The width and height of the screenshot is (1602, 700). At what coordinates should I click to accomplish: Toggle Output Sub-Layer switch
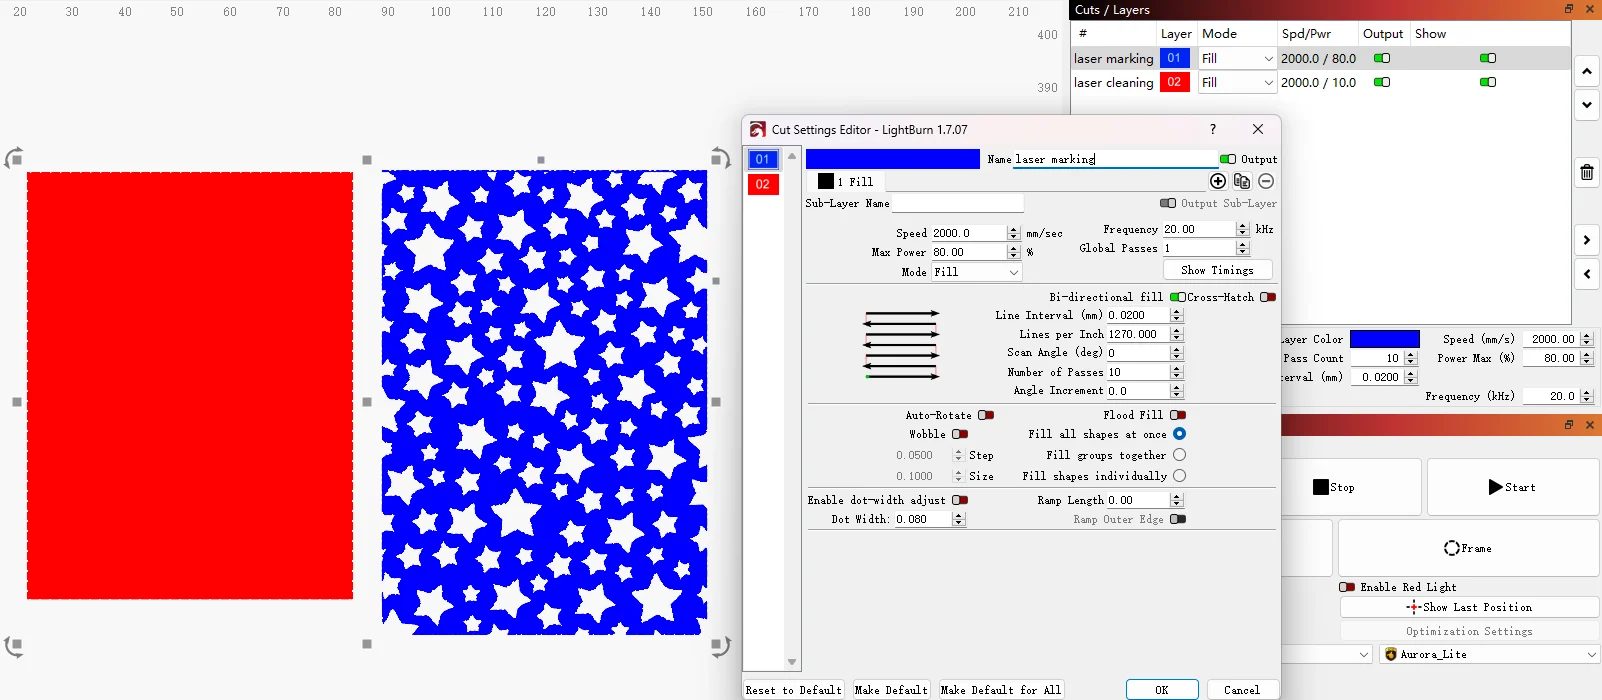pyautogui.click(x=1168, y=203)
